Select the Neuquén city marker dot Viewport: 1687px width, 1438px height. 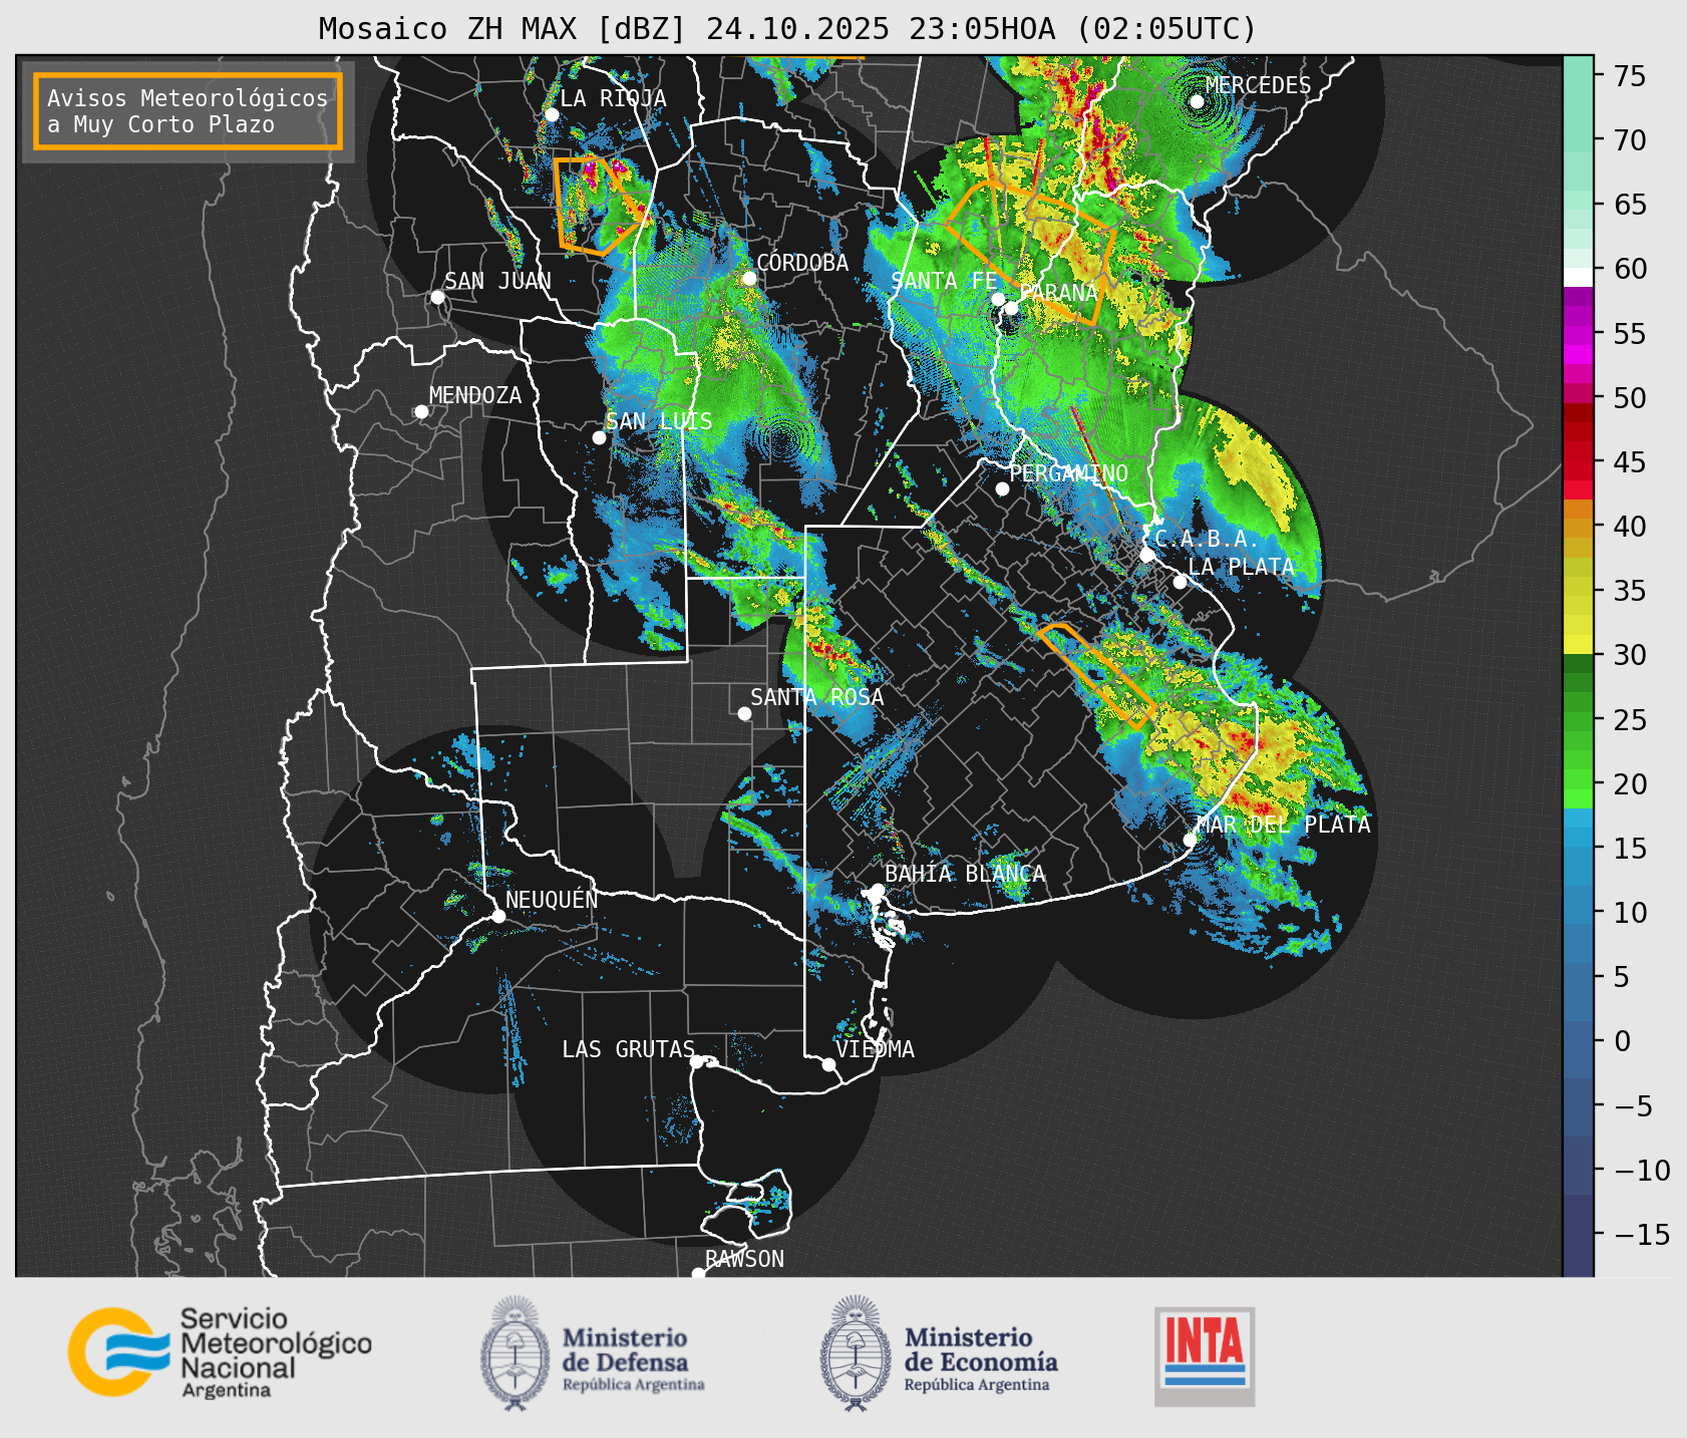[498, 916]
